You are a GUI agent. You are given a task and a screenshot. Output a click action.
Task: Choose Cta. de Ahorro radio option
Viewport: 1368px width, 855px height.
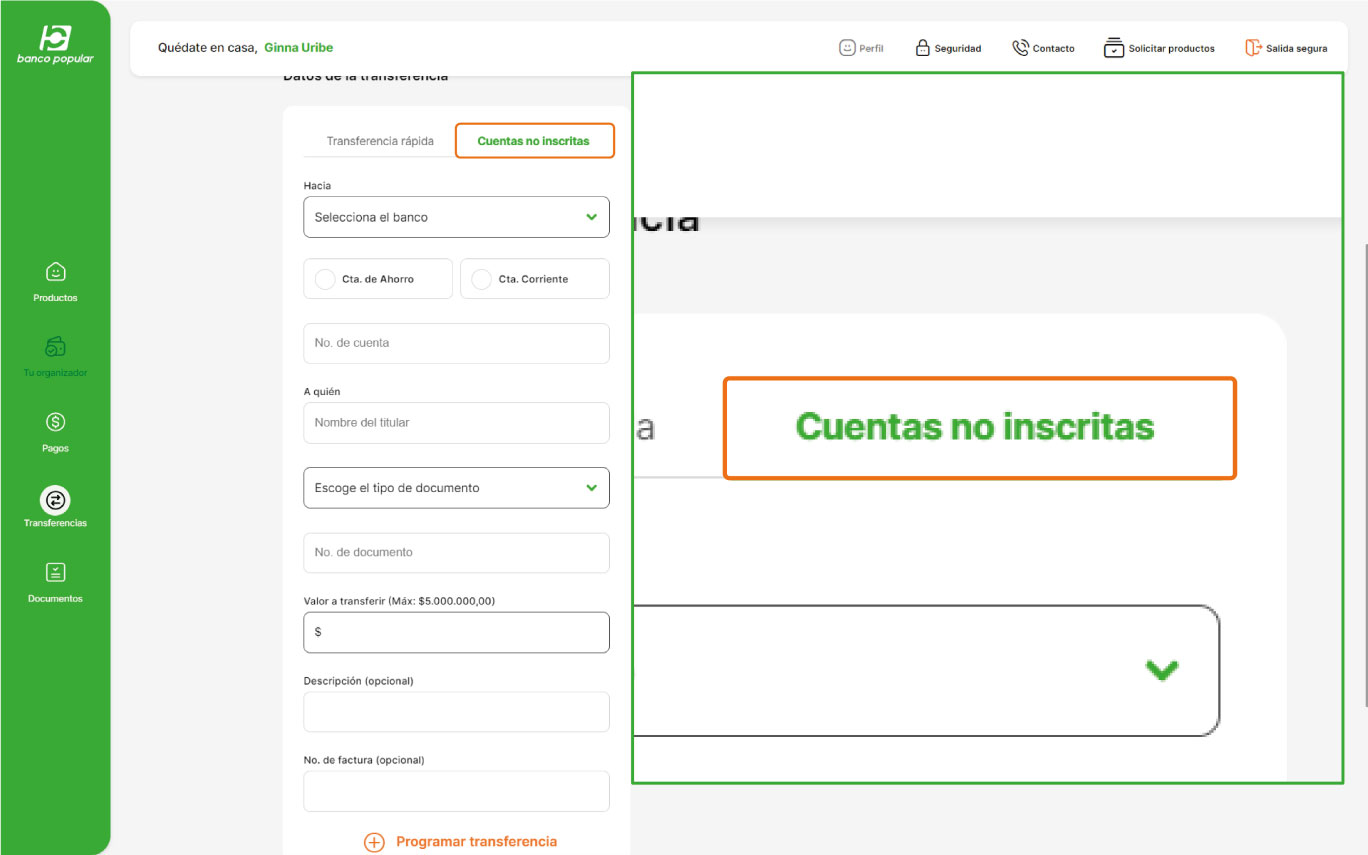[x=325, y=278]
